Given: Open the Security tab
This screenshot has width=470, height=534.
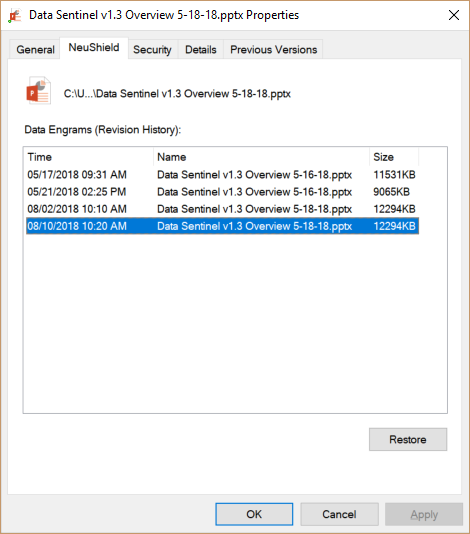Looking at the screenshot, I should tap(152, 50).
